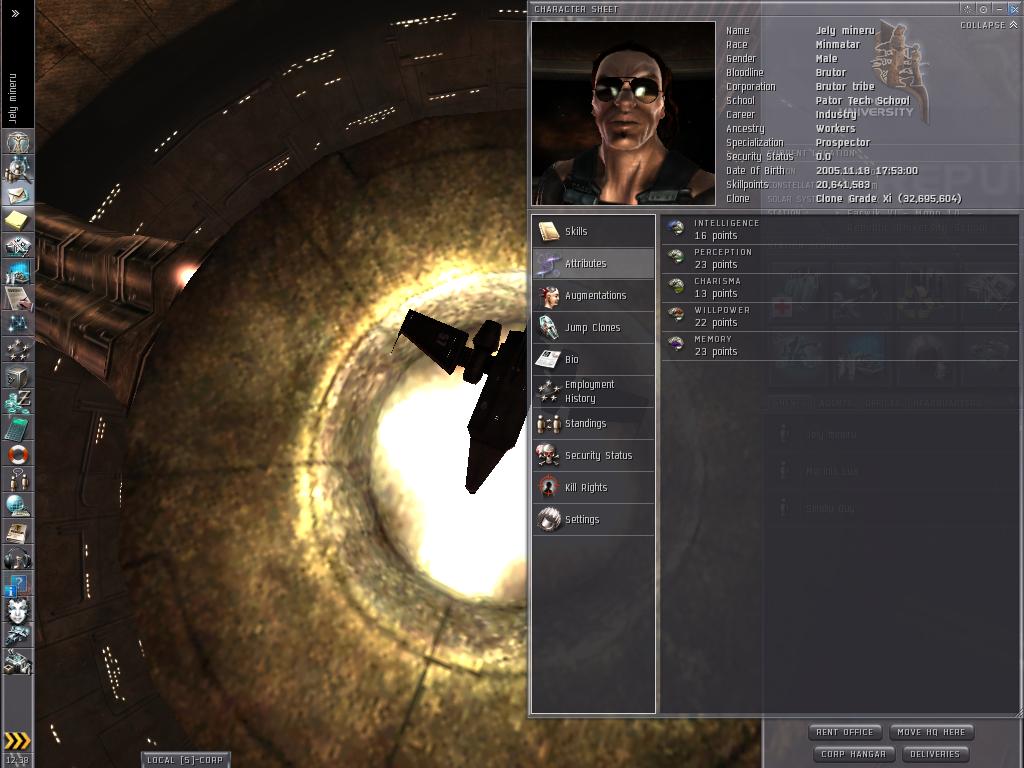Click the circle button in Character Sheet header
This screenshot has height=768, width=1024.
[x=984, y=9]
